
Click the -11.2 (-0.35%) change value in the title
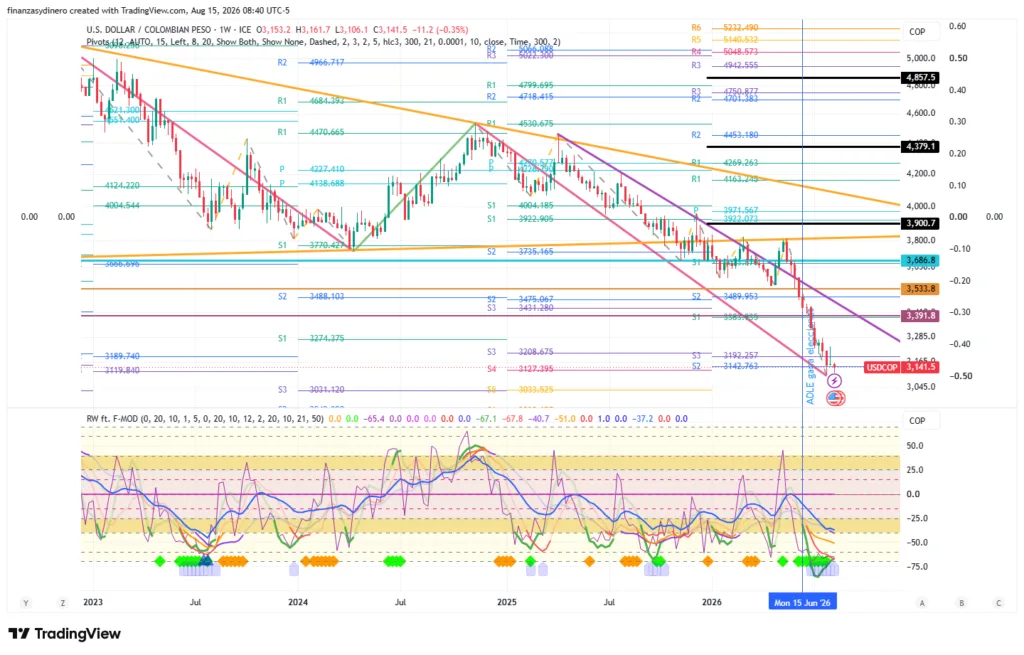click(440, 30)
